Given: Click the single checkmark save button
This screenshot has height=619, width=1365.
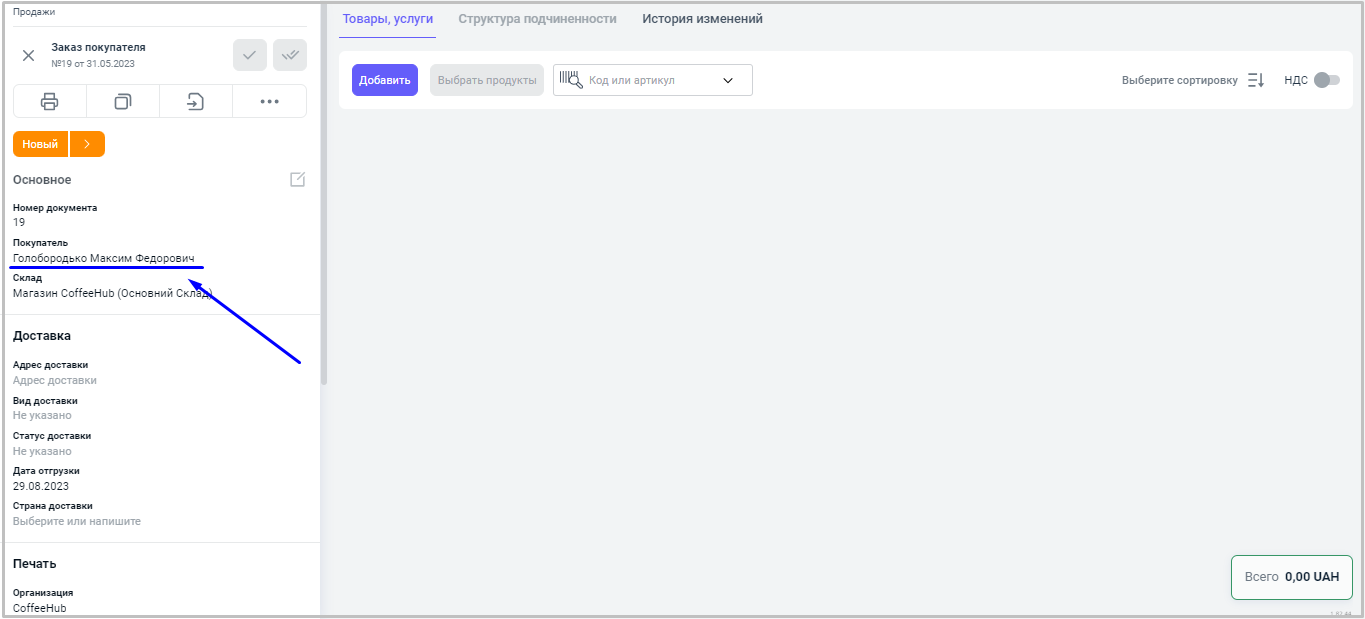Looking at the screenshot, I should [250, 55].
